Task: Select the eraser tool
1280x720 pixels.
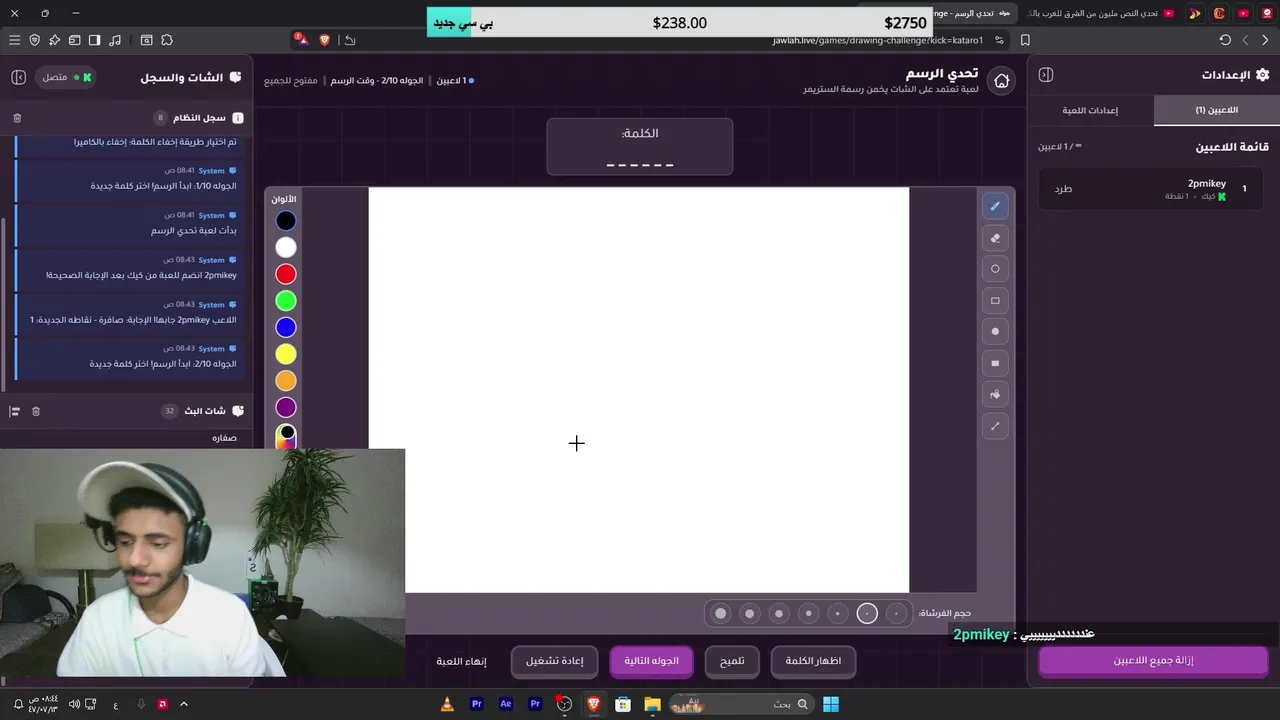Action: point(995,238)
